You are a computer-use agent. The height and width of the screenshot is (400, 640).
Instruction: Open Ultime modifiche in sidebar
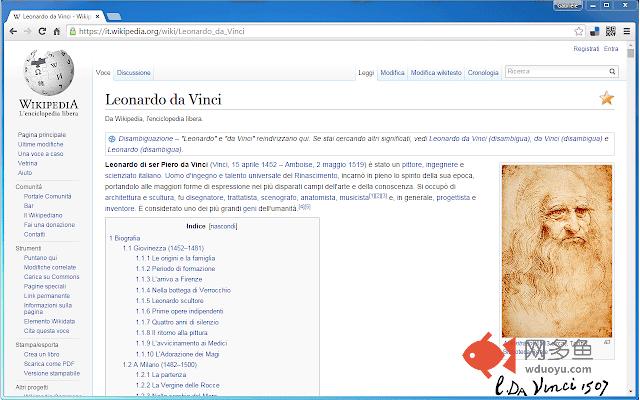point(40,144)
